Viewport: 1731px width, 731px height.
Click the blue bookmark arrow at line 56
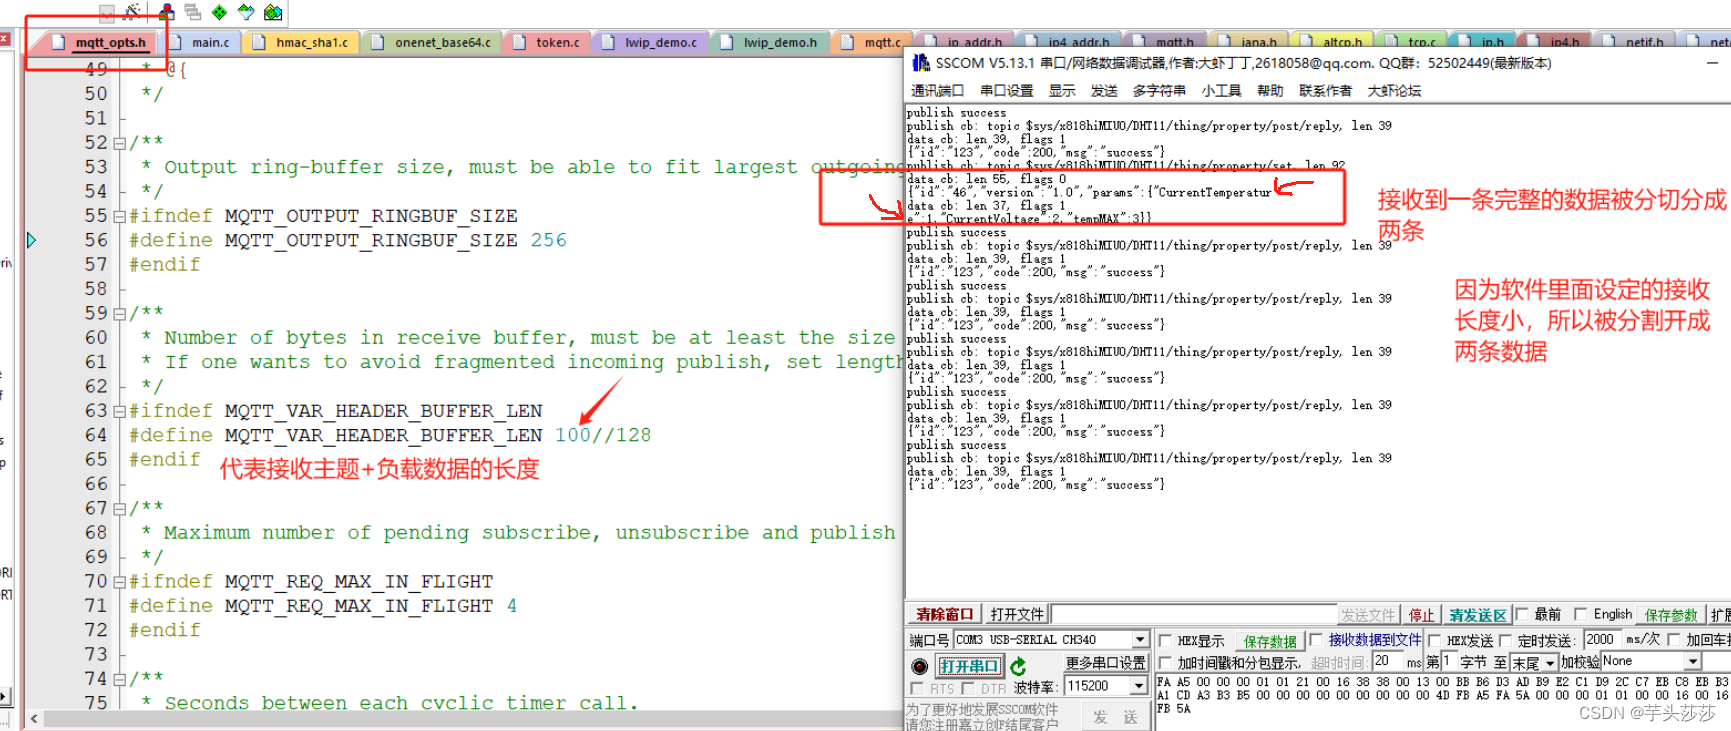tap(31, 240)
